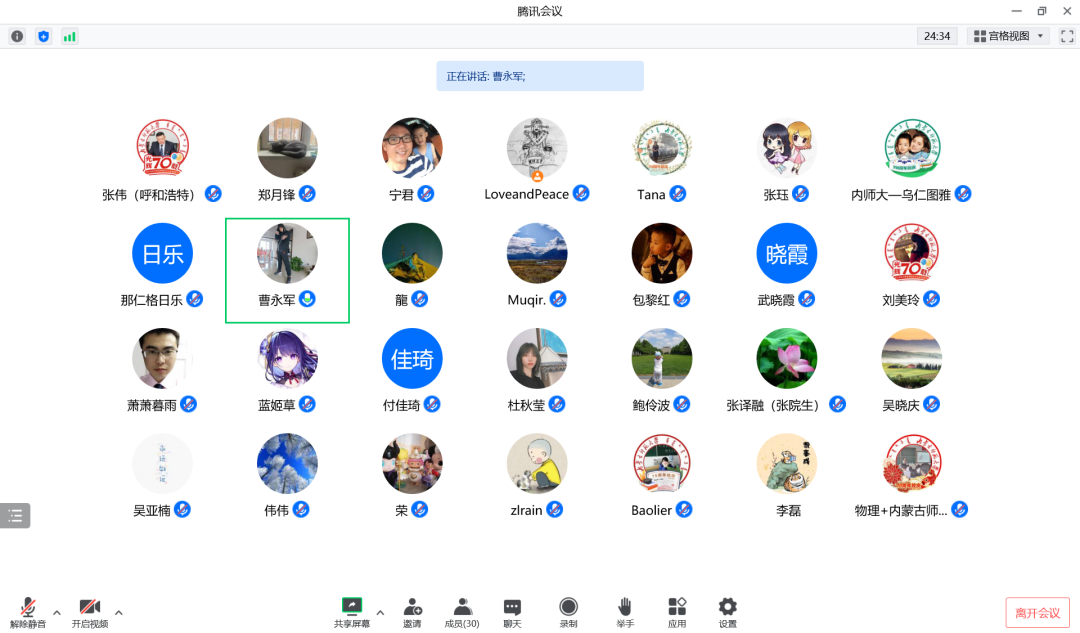This screenshot has width=1080, height=633.
Task: Open meeting info icon in top bar
Action: click(x=17, y=36)
